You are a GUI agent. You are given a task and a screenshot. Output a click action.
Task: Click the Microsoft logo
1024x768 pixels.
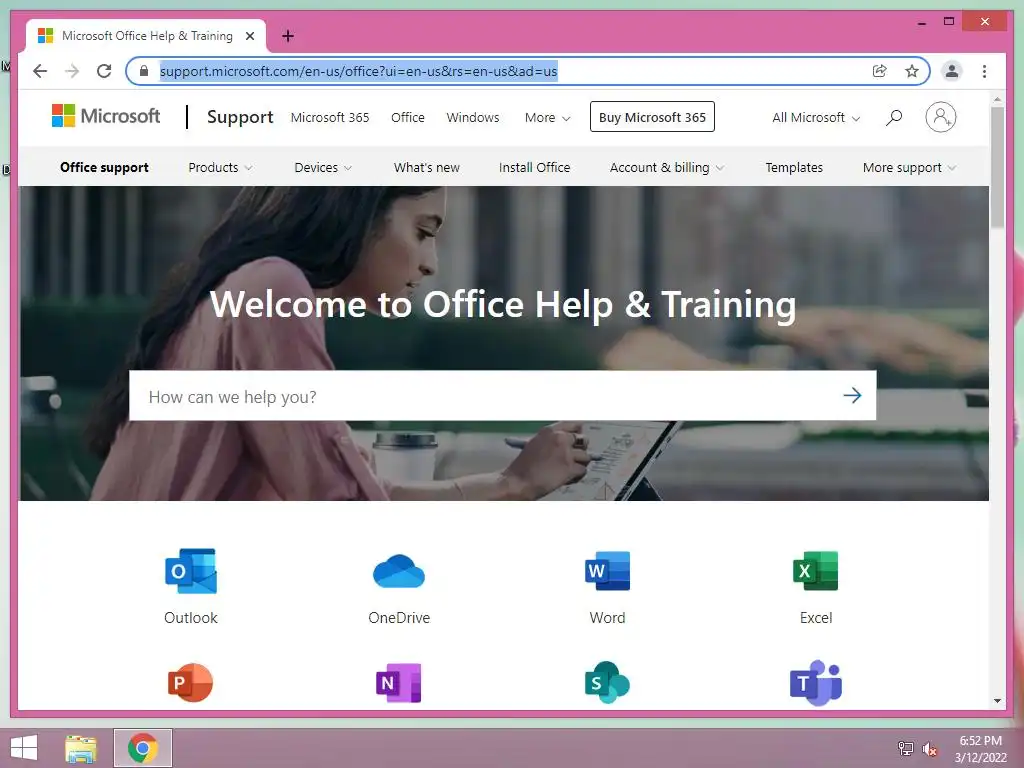106,116
